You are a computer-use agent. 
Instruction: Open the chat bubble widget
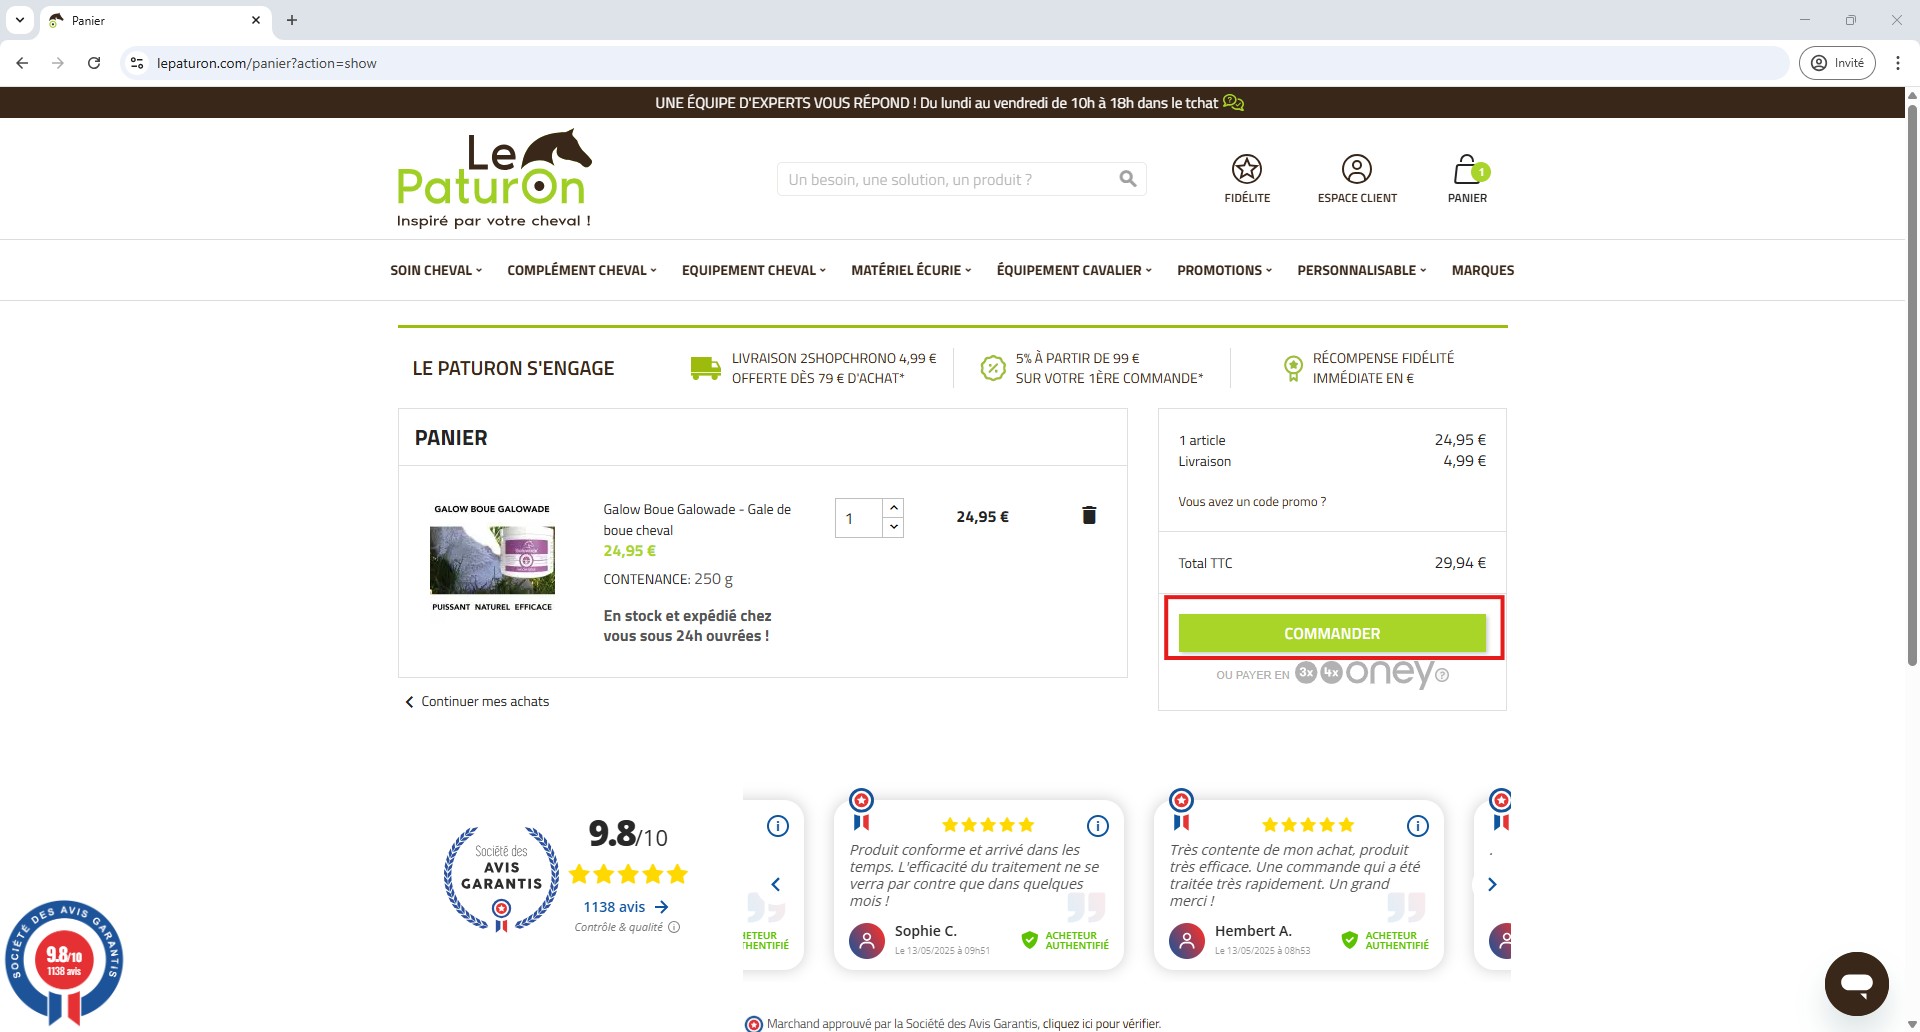pos(1856,983)
